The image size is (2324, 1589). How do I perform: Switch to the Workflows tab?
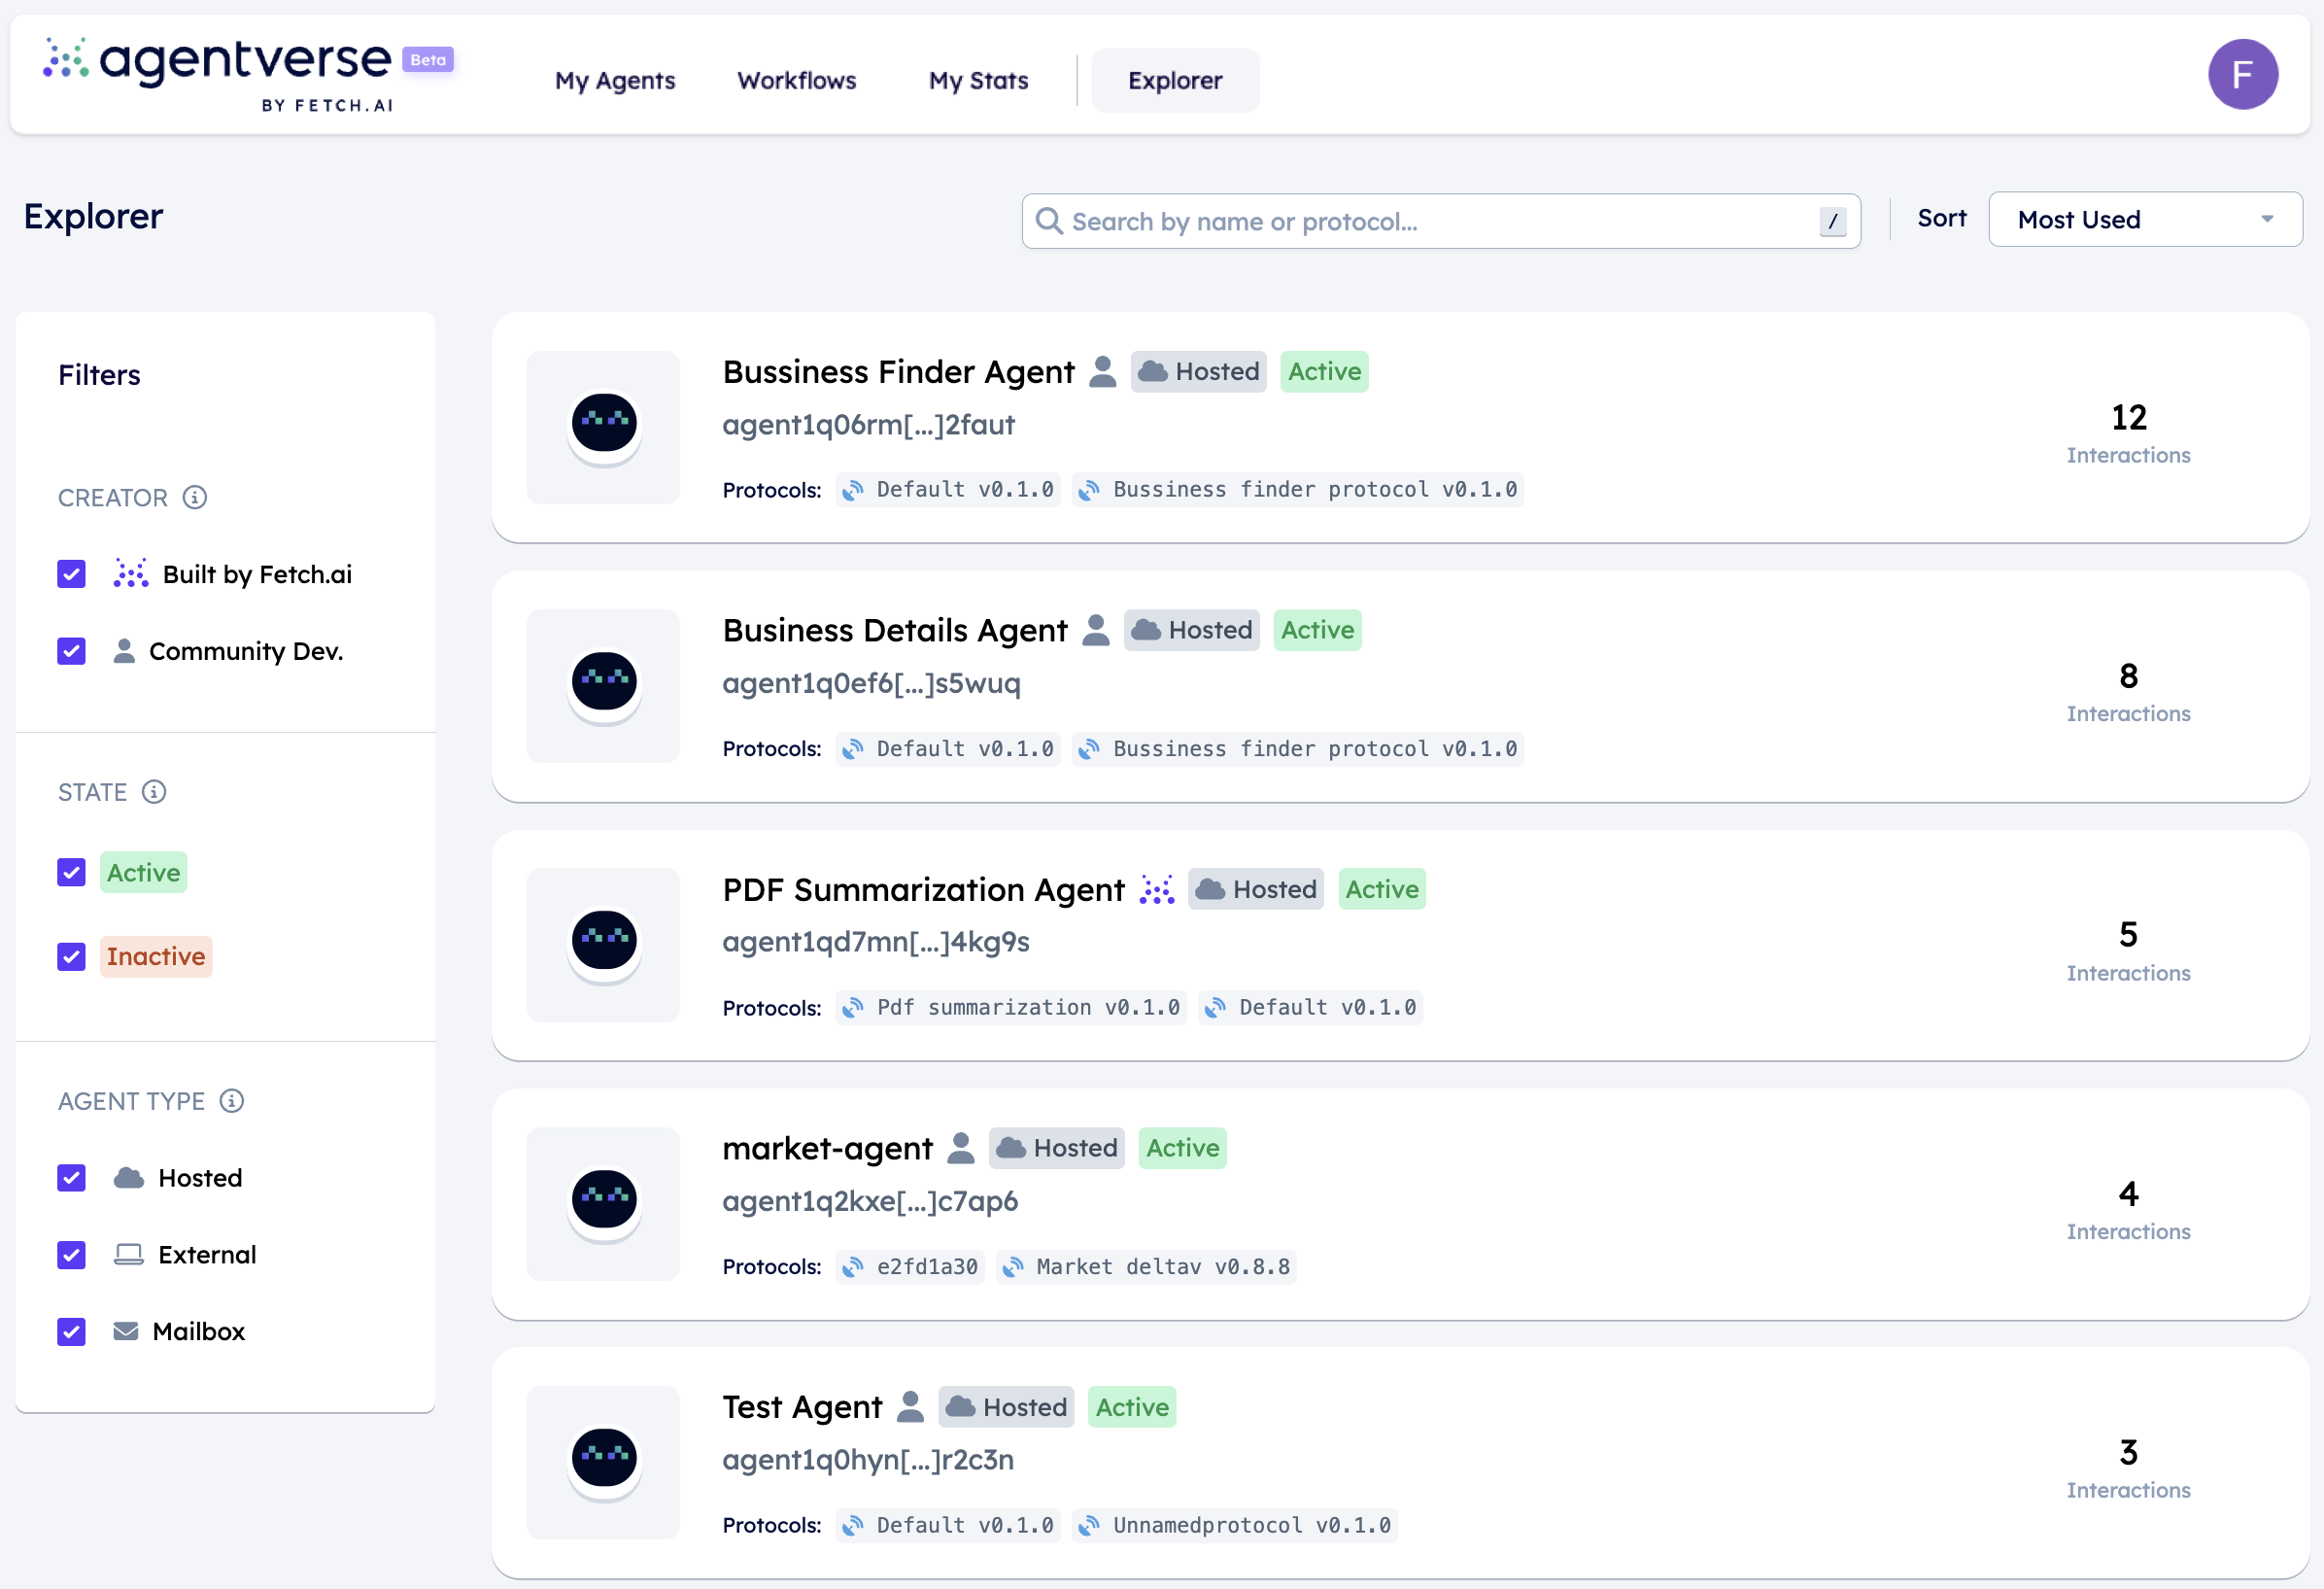tap(796, 81)
